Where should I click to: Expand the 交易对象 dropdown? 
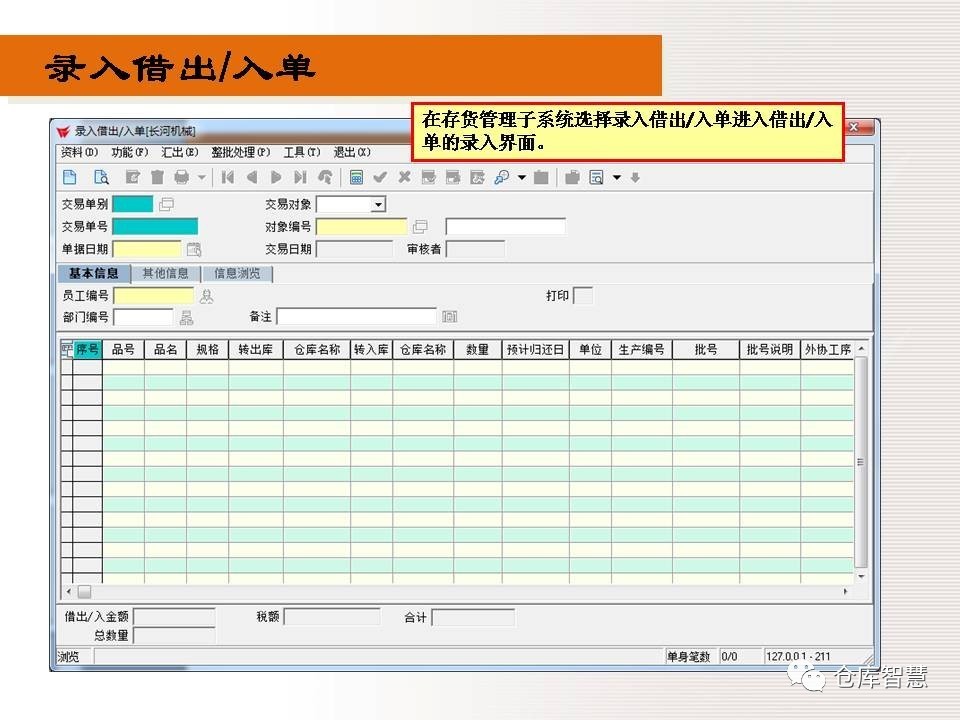click(x=378, y=205)
